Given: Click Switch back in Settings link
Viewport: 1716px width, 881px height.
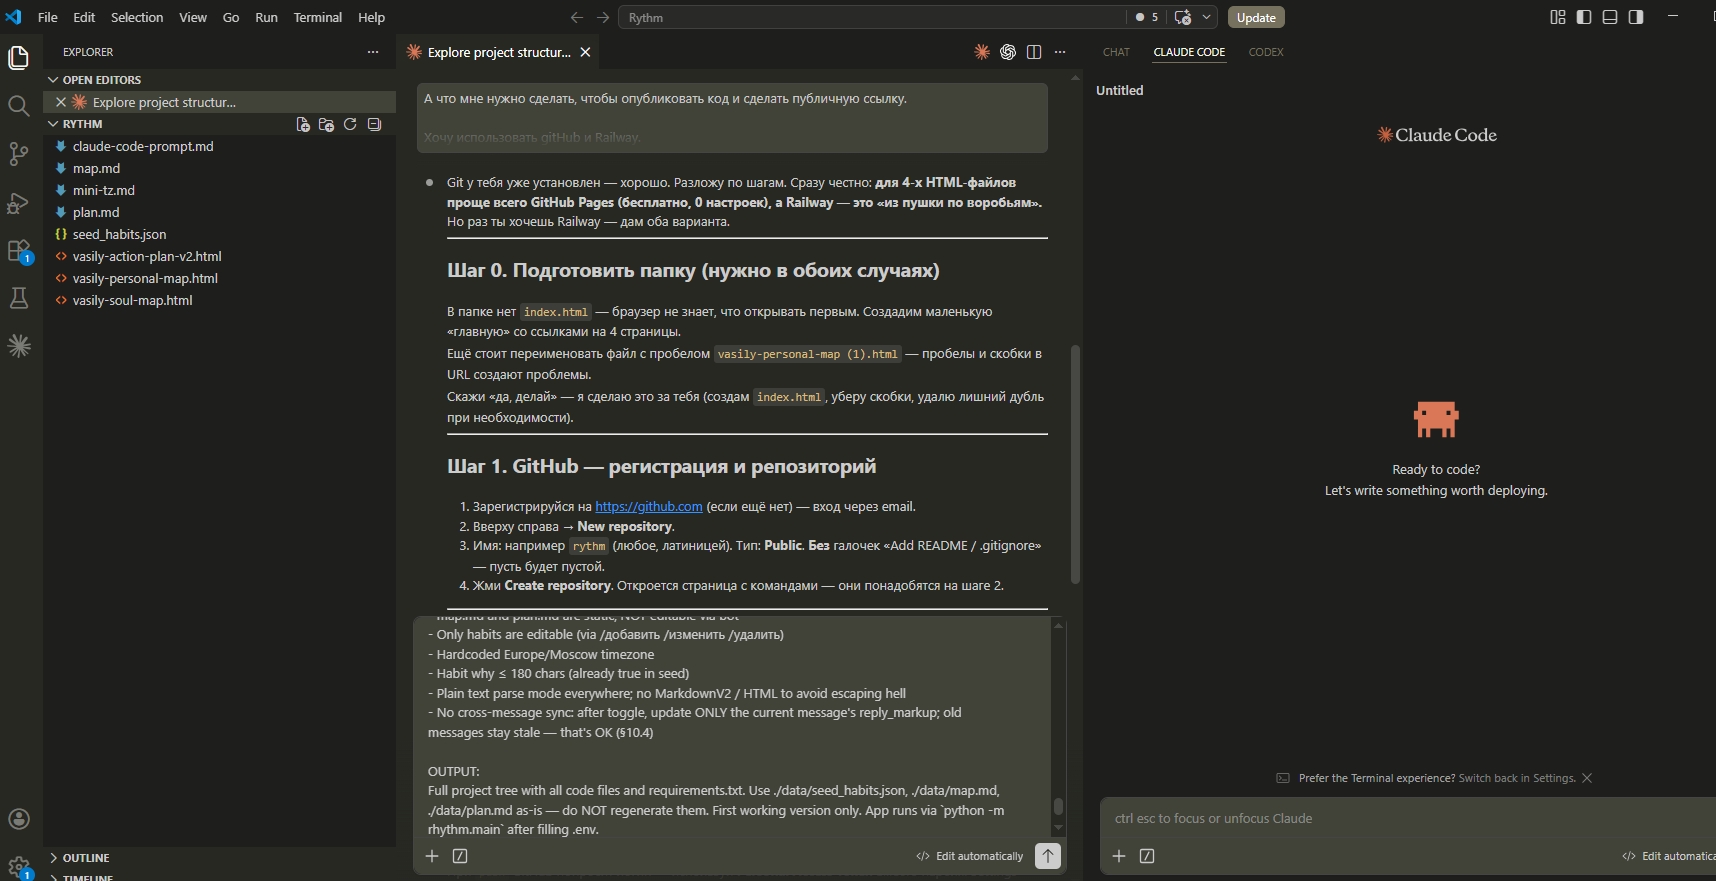Looking at the screenshot, I should click(1517, 778).
